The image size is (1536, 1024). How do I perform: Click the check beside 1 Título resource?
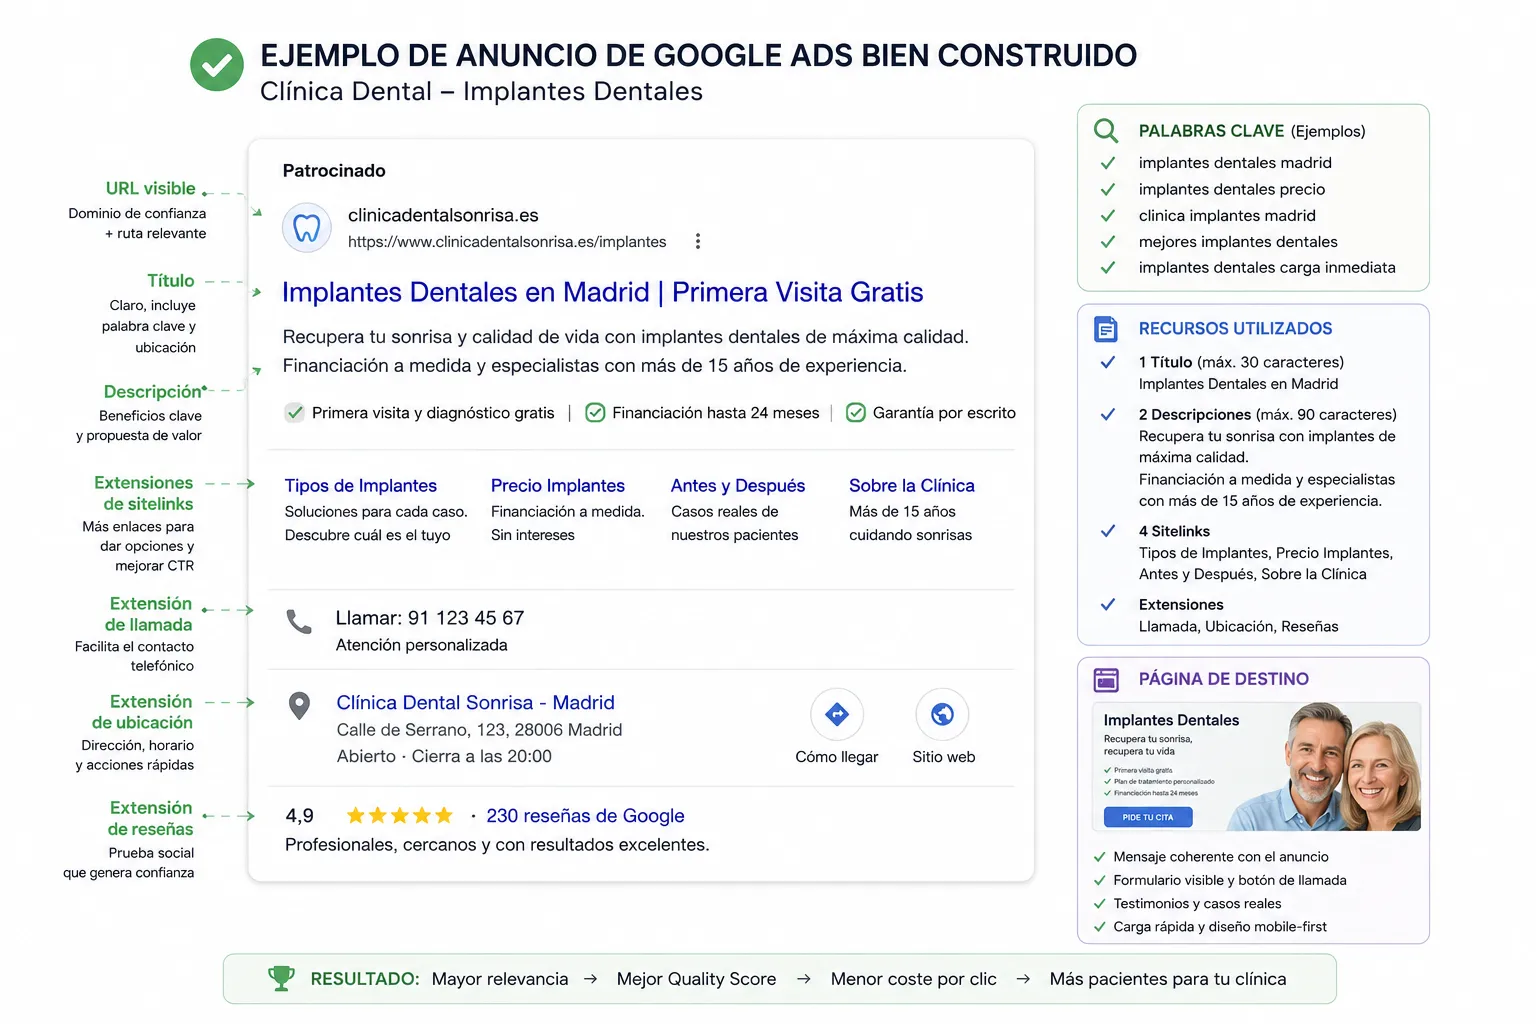(x=1108, y=362)
